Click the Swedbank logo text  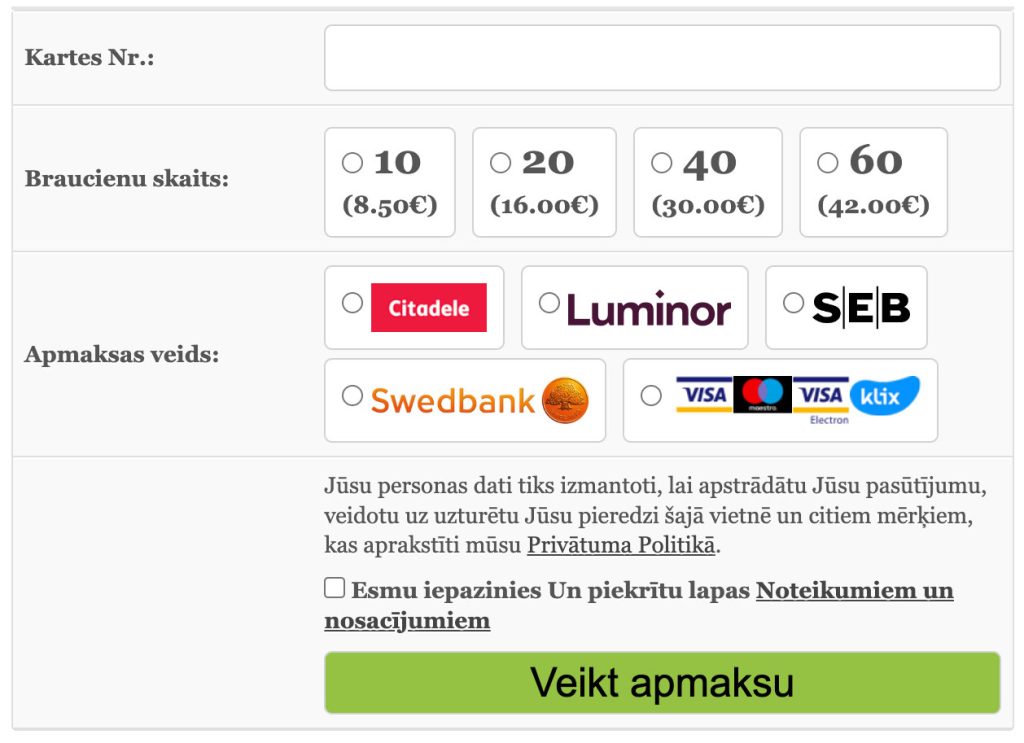453,401
